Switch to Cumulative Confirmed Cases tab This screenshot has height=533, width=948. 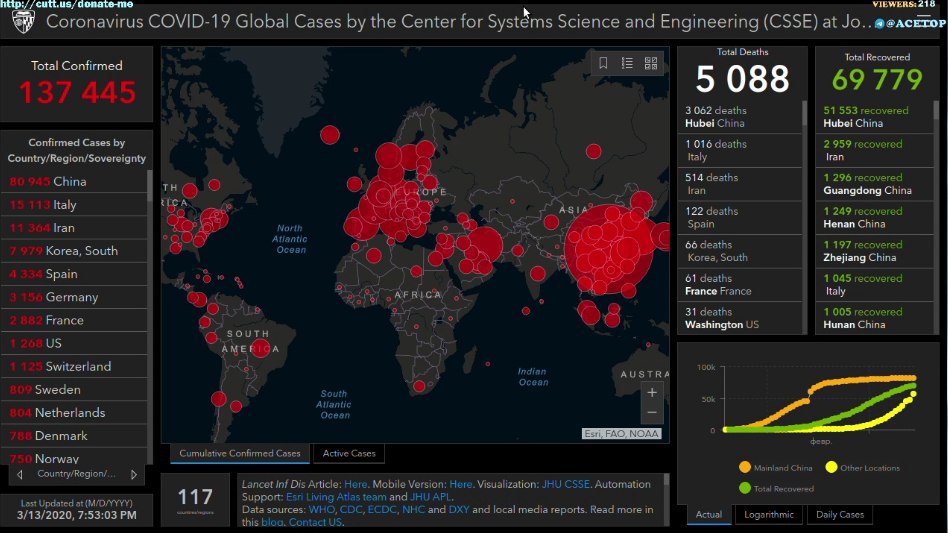pyautogui.click(x=240, y=453)
